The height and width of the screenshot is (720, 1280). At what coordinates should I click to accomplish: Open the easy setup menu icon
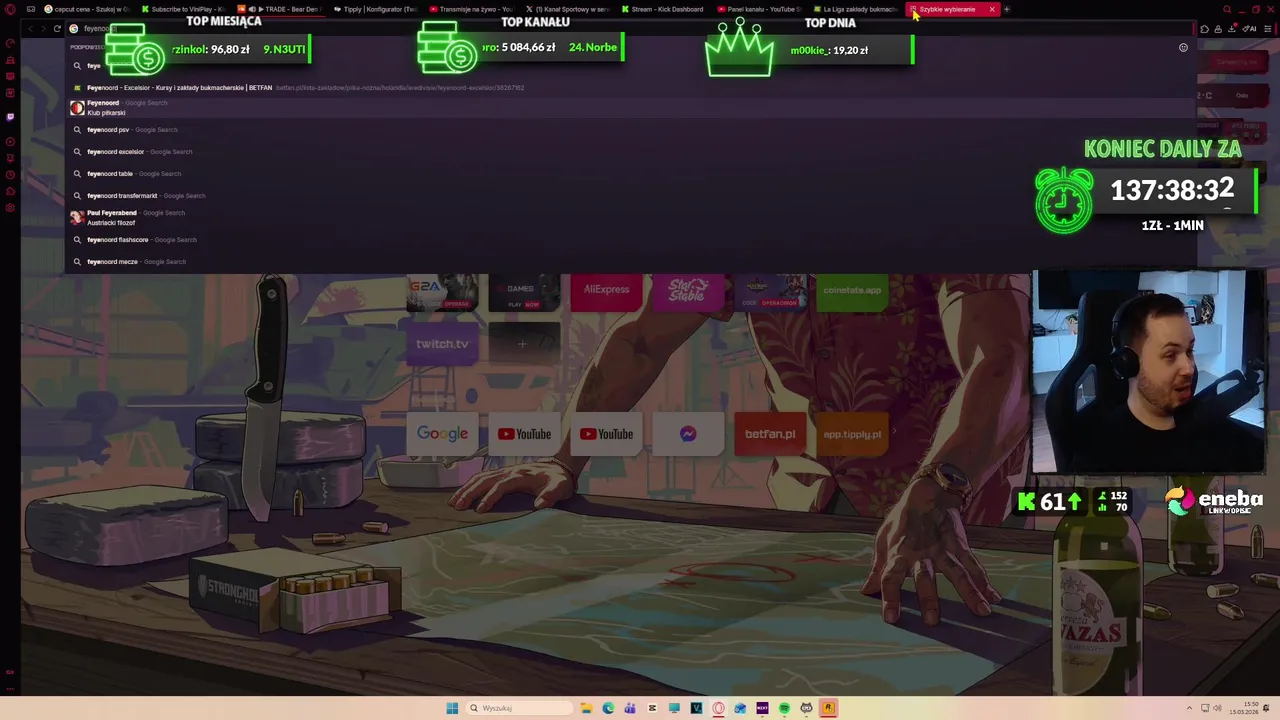[x=1268, y=29]
